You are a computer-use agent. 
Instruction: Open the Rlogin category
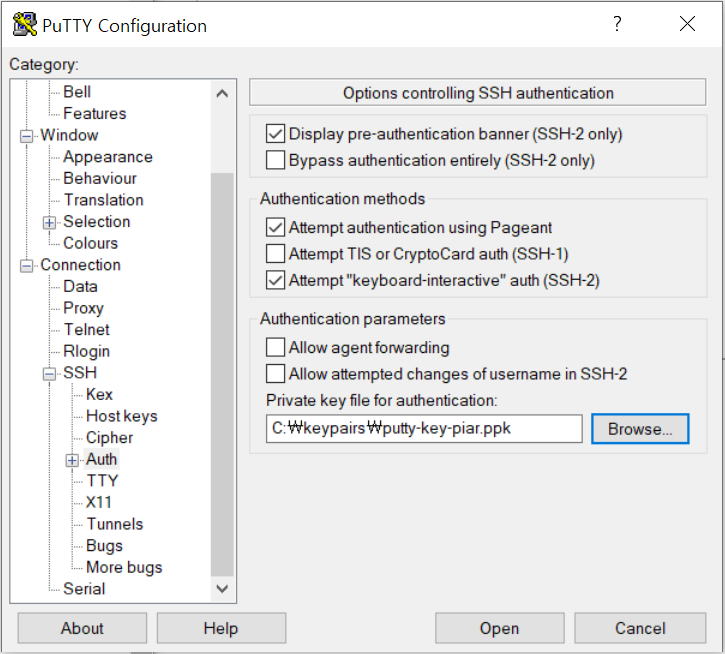pyautogui.click(x=86, y=352)
